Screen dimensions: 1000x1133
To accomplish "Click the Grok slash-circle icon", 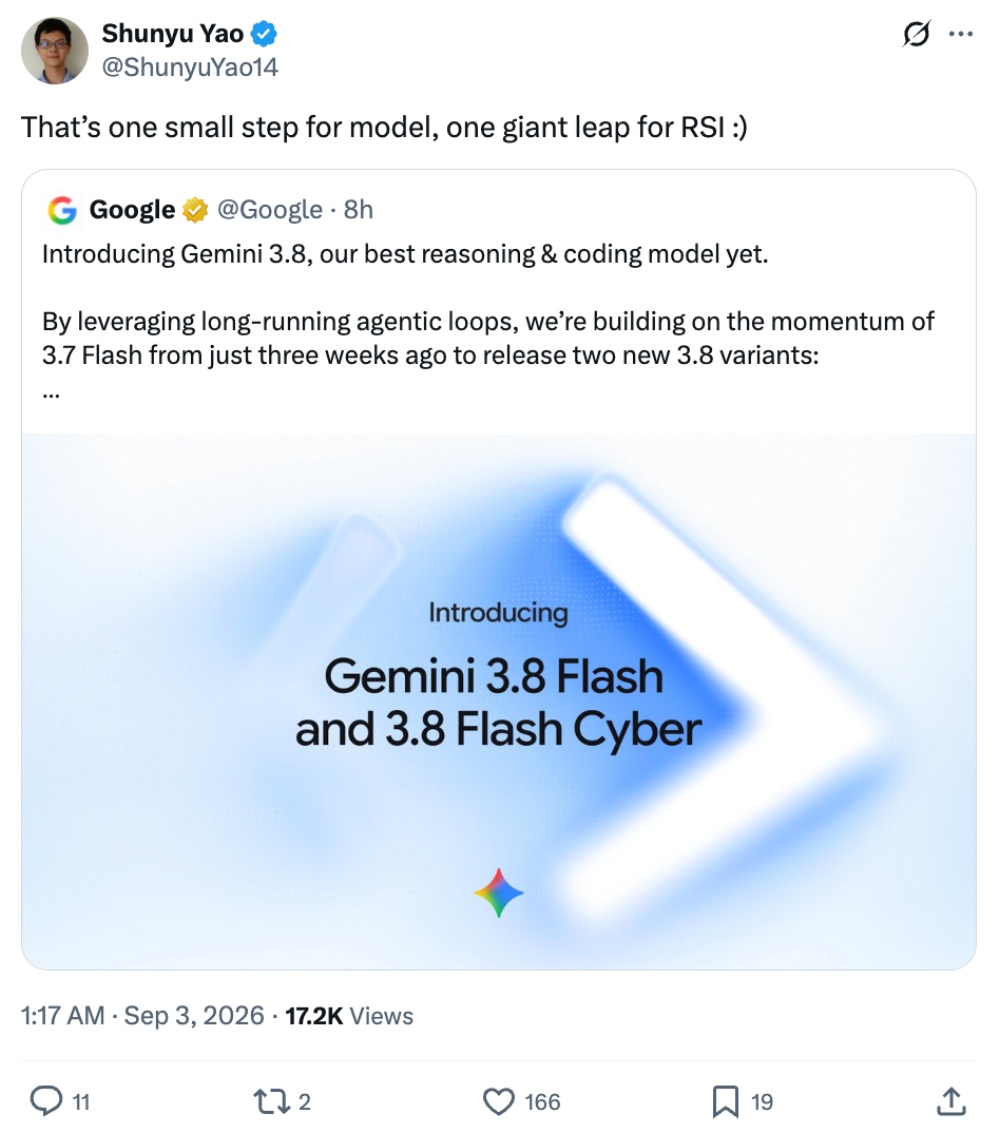I will (x=916, y=33).
